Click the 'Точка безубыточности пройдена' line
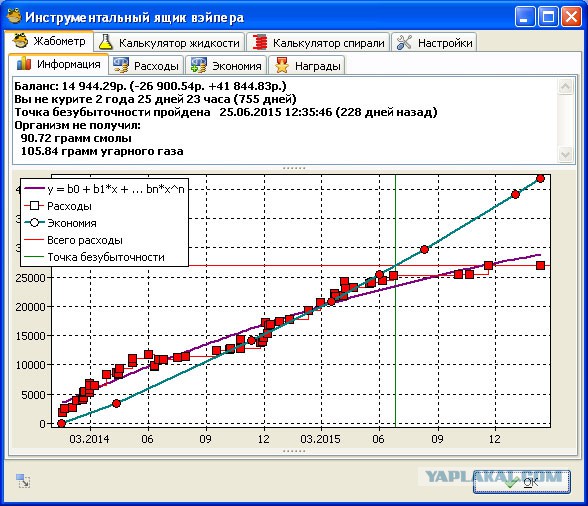Screen dimensions: 588x506 [x=226, y=112]
